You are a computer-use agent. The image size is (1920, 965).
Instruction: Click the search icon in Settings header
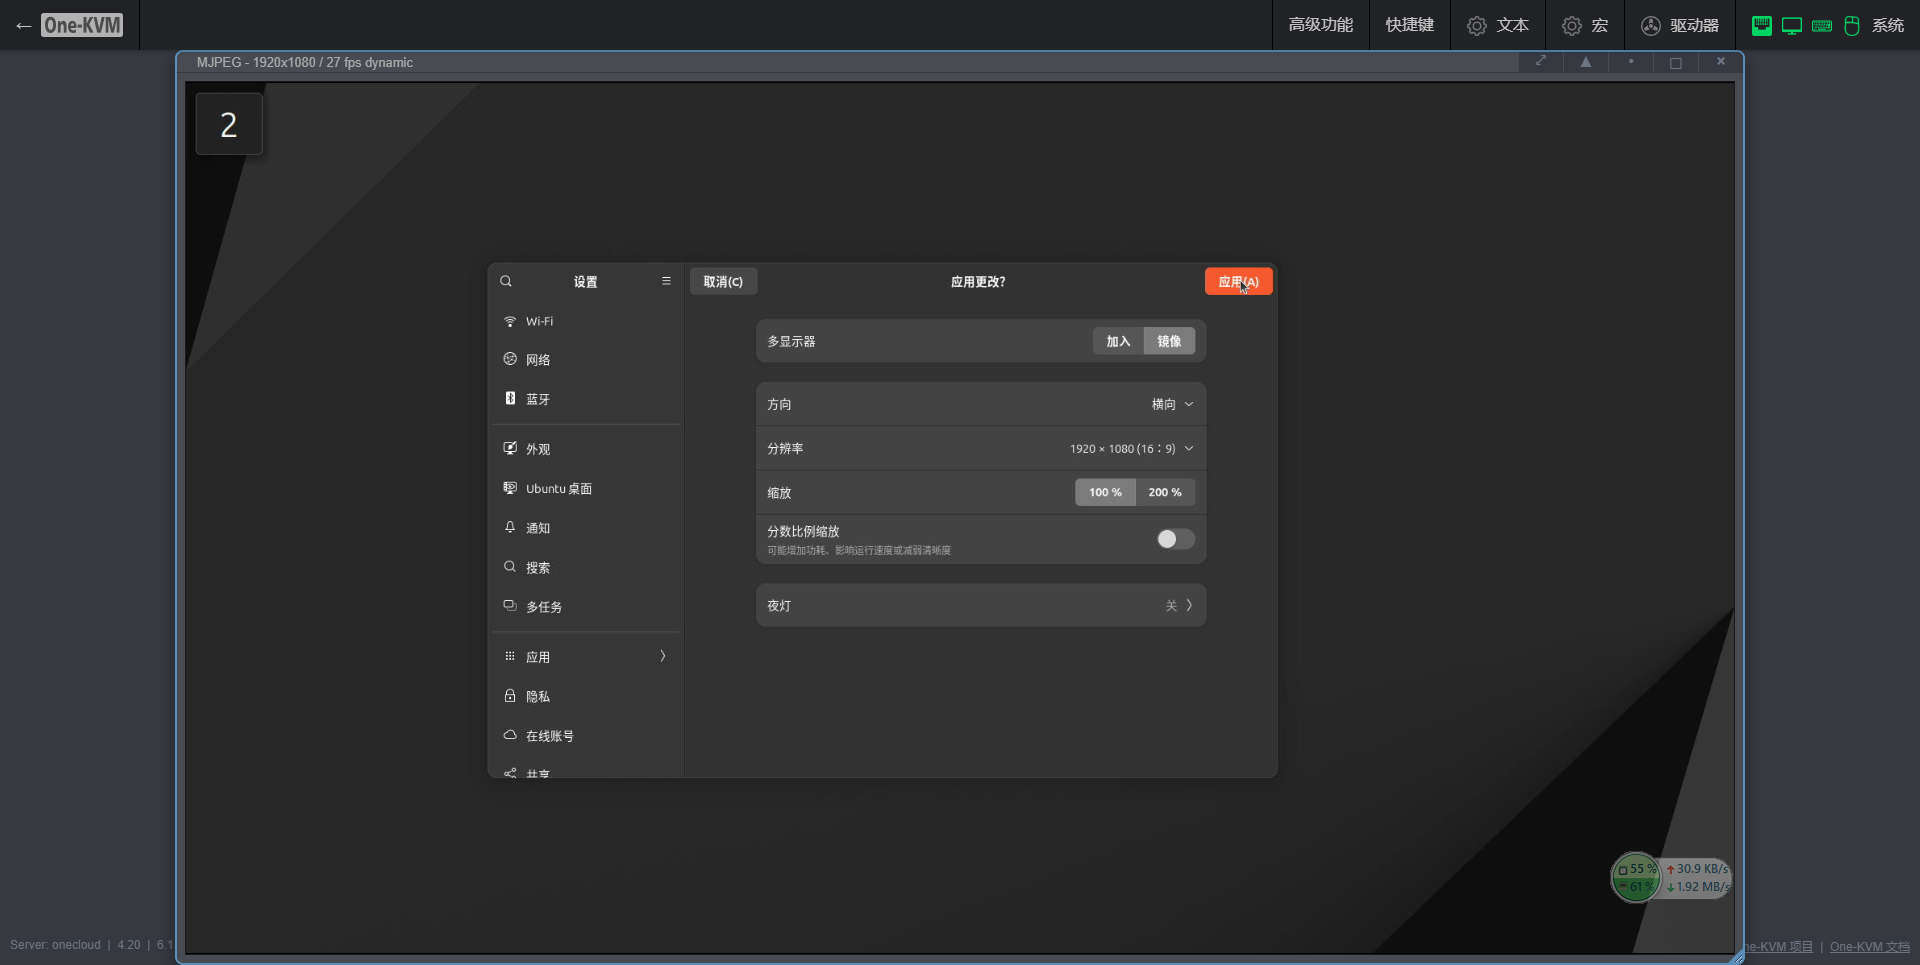point(506,281)
